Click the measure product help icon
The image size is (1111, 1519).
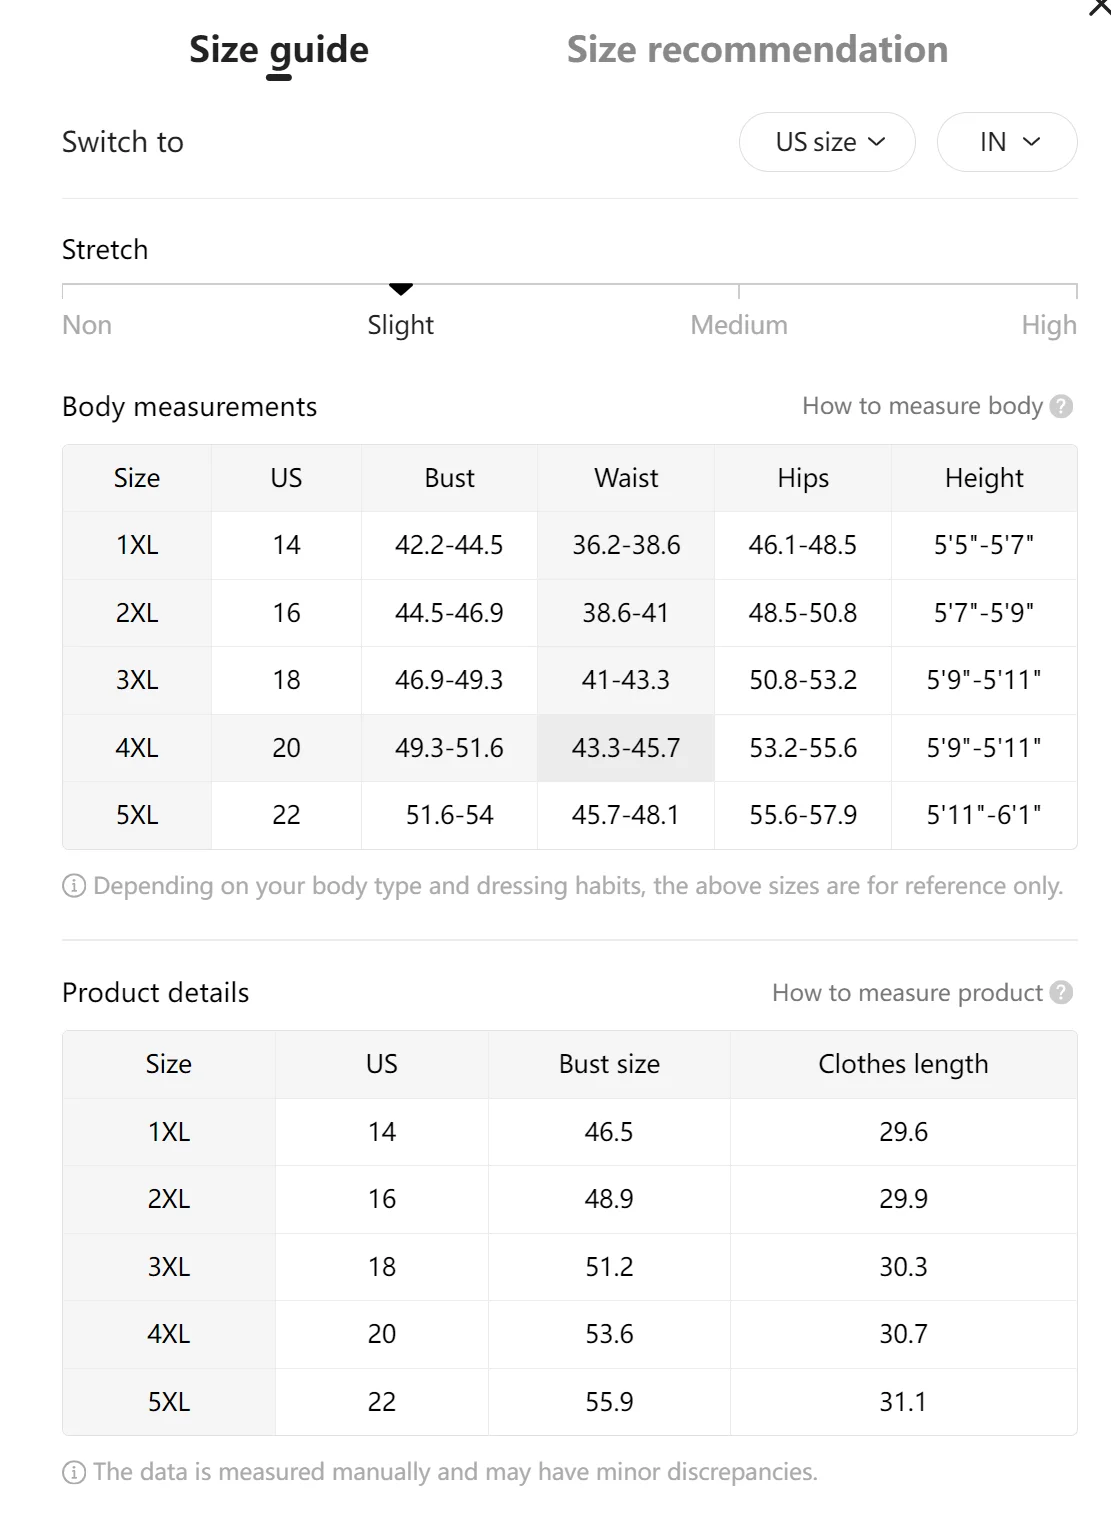[x=1062, y=993]
